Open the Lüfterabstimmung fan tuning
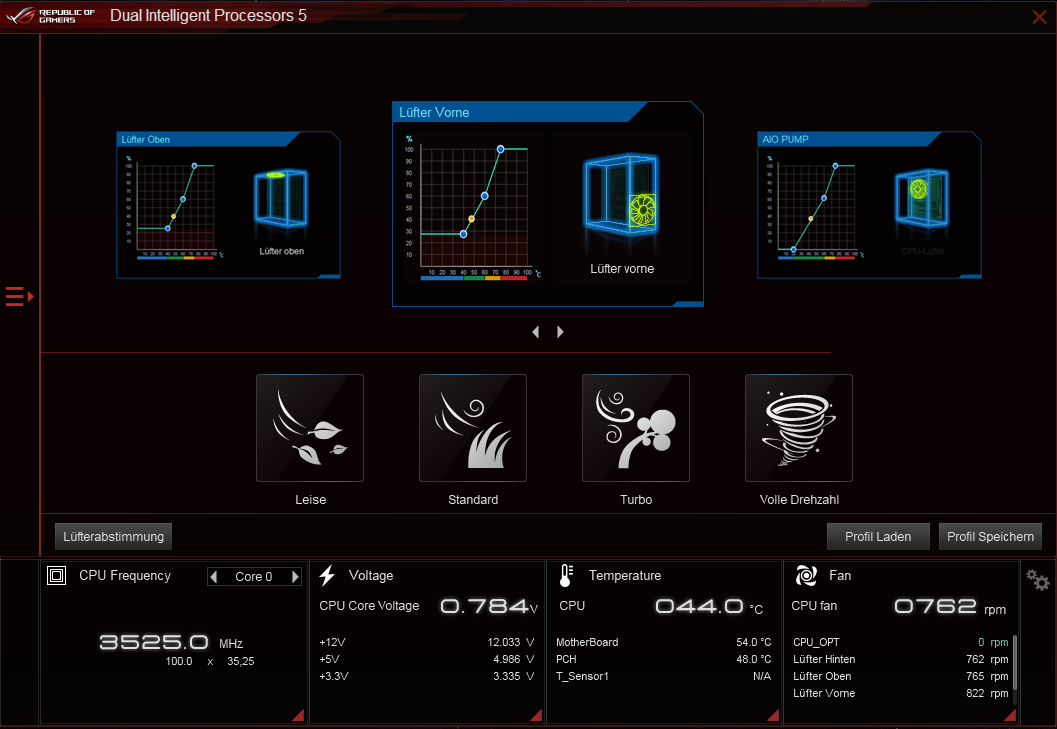The image size is (1057, 729). 113,537
